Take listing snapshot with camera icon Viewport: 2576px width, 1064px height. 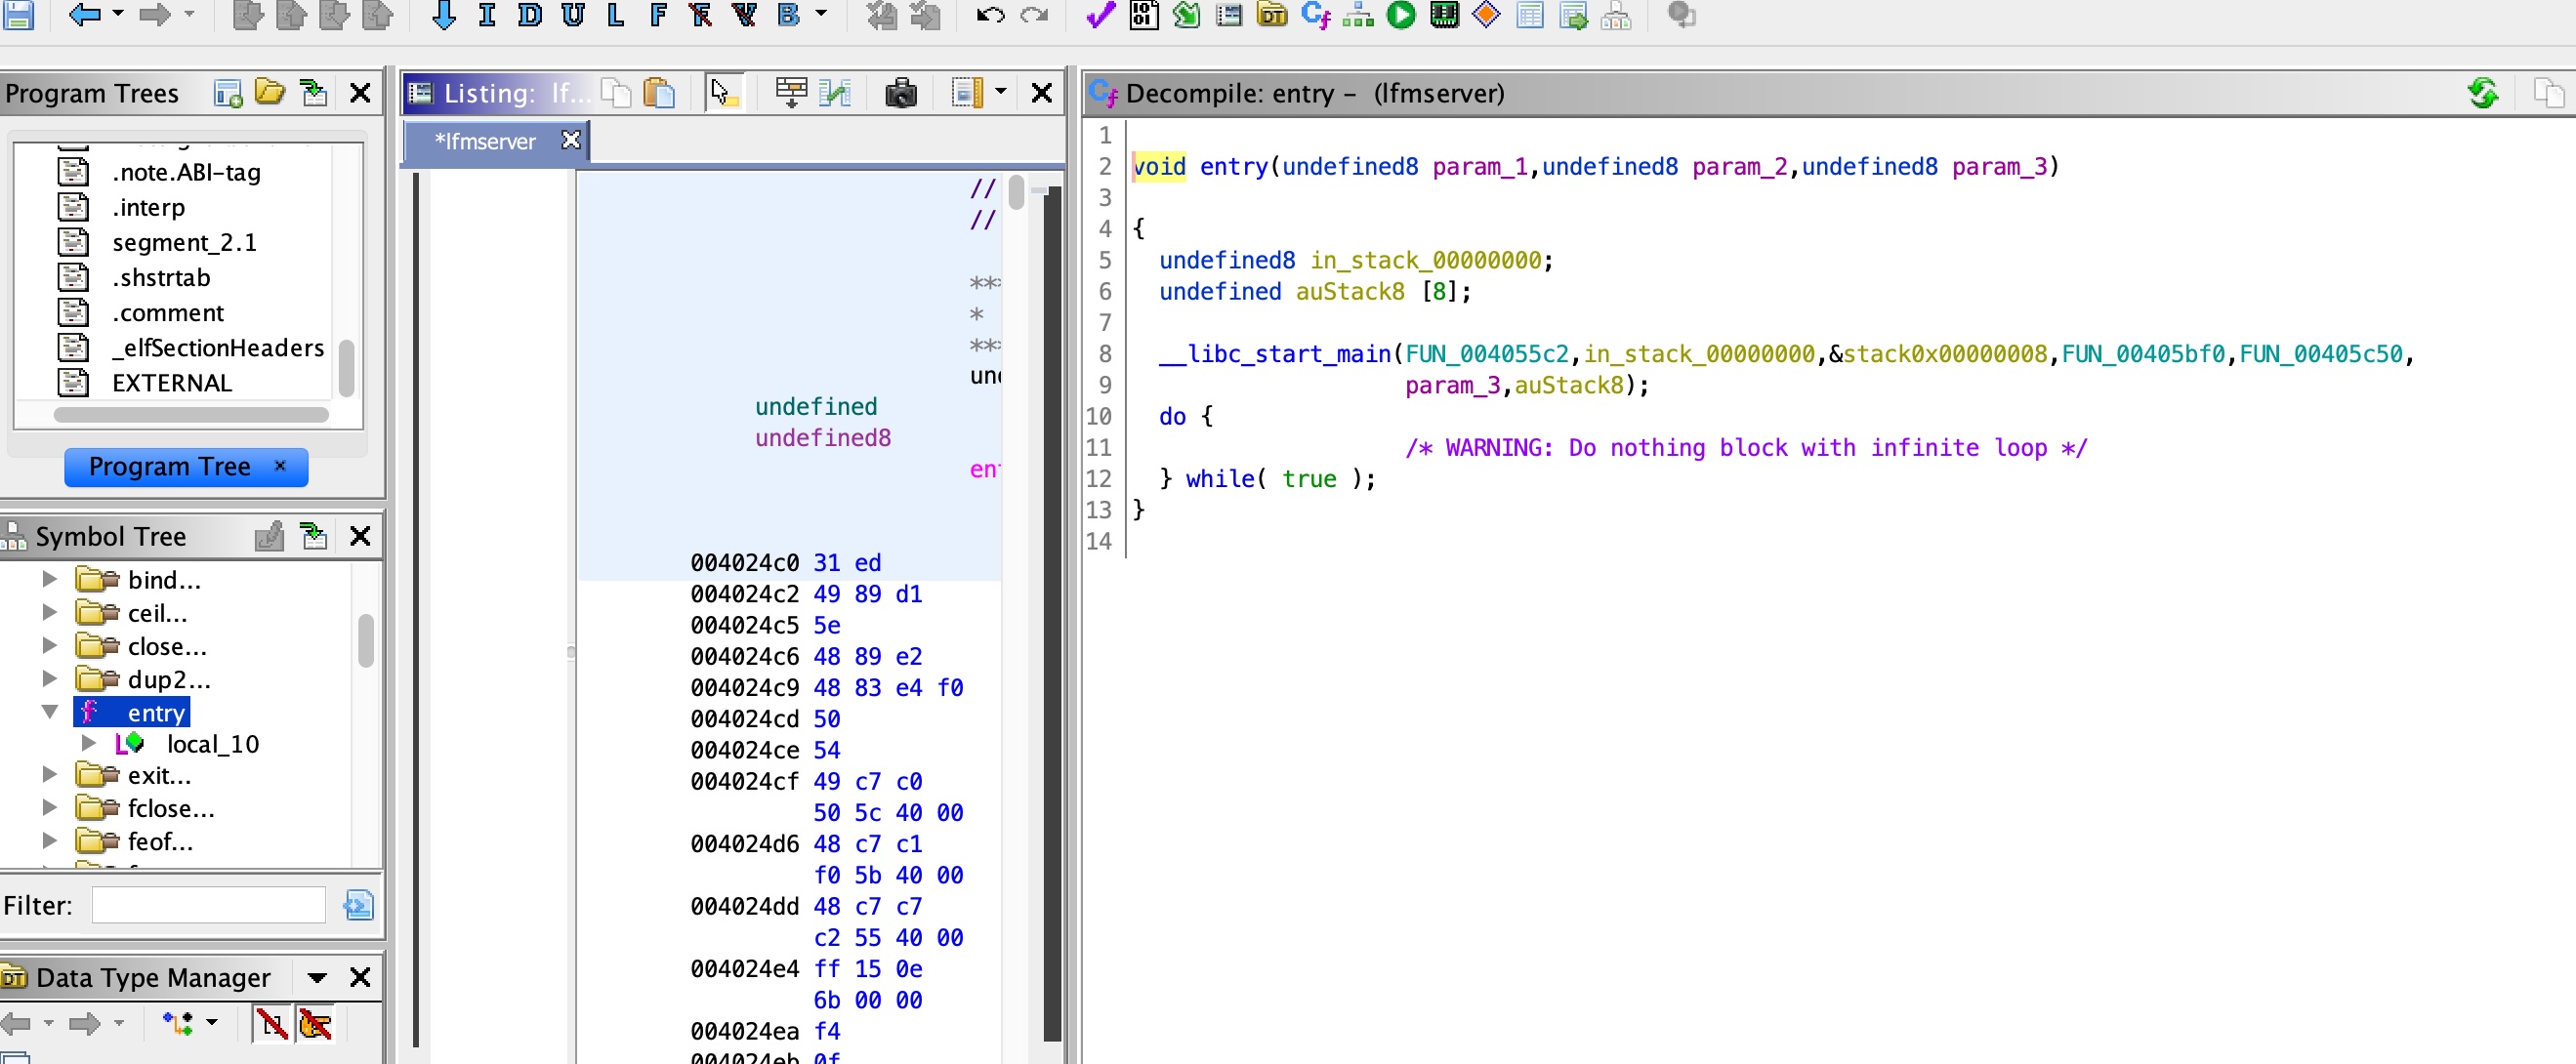pos(900,93)
